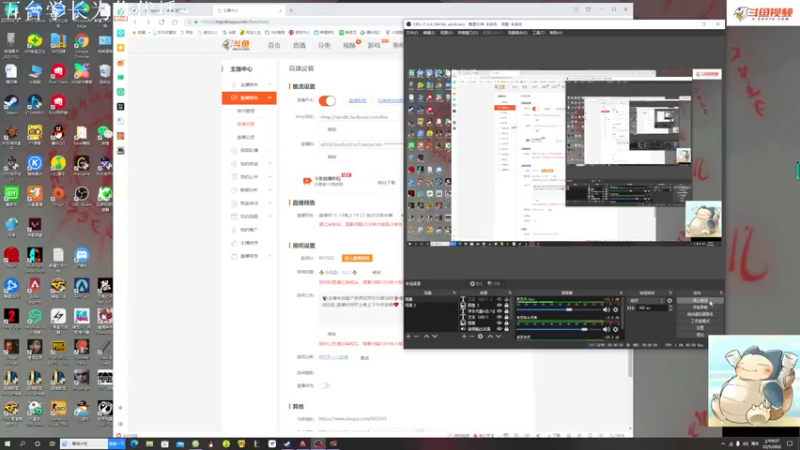Open the Google Chrome desktop shortcut
This screenshot has width=800, height=450.
[x=81, y=43]
